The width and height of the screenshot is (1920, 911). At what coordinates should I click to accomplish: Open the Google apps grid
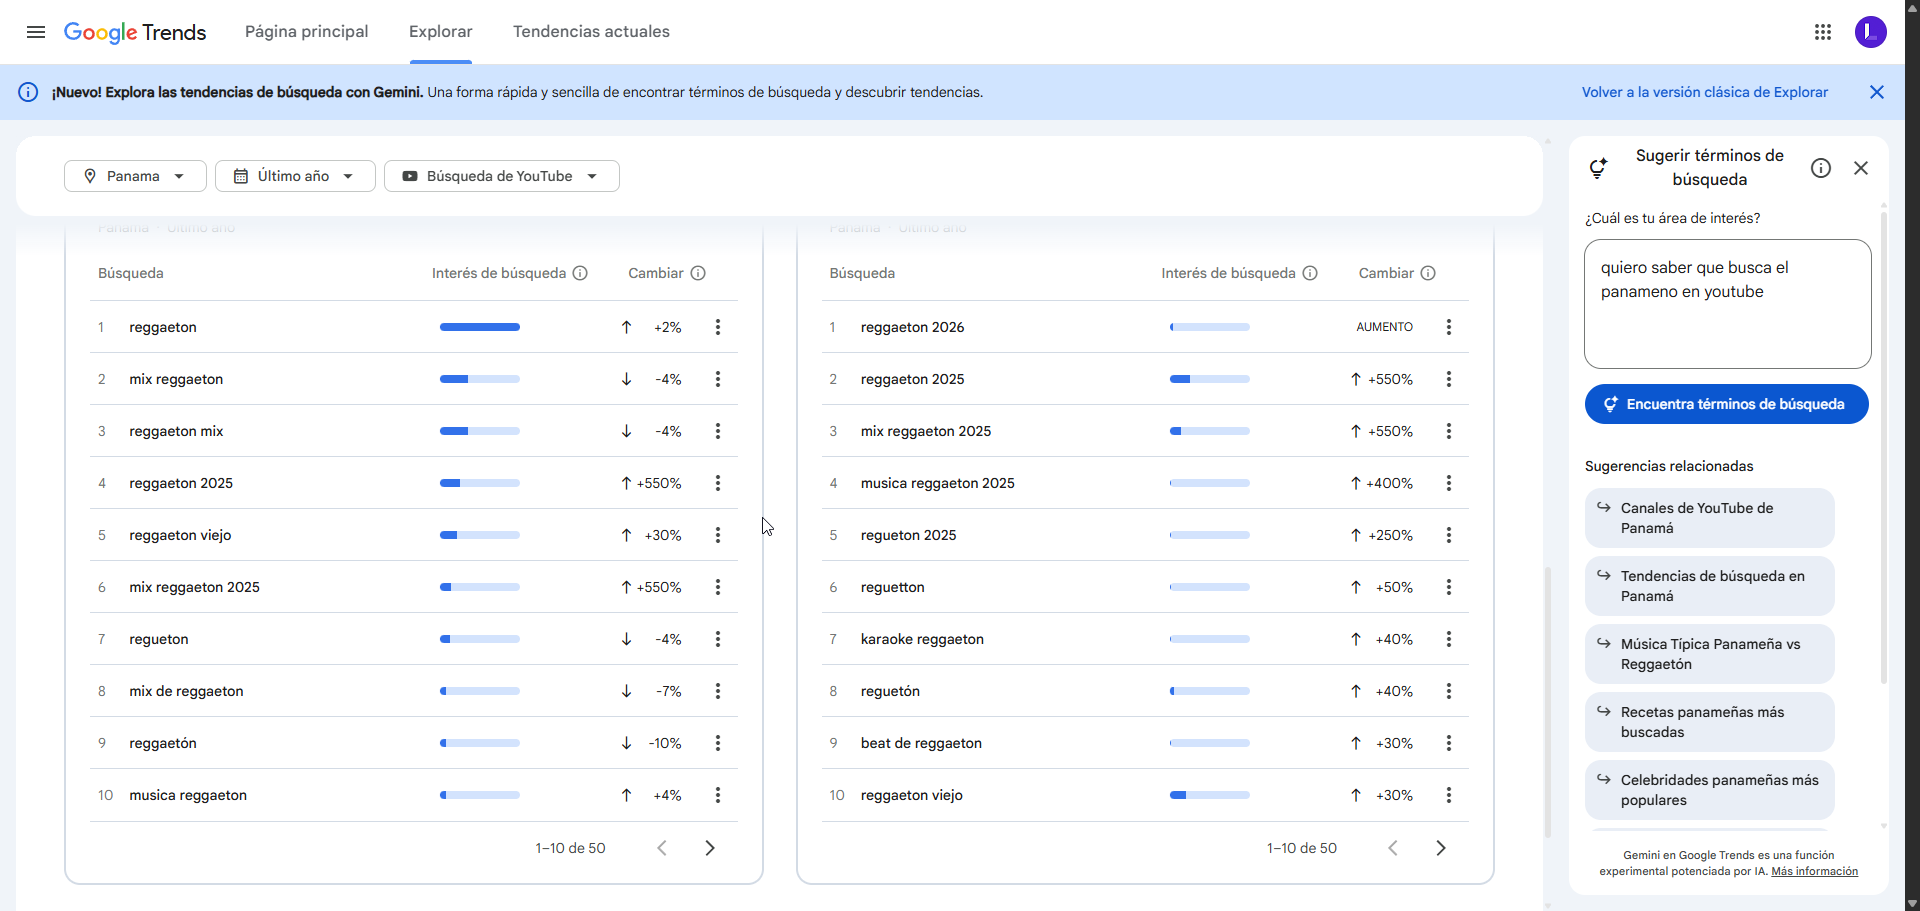[1823, 32]
